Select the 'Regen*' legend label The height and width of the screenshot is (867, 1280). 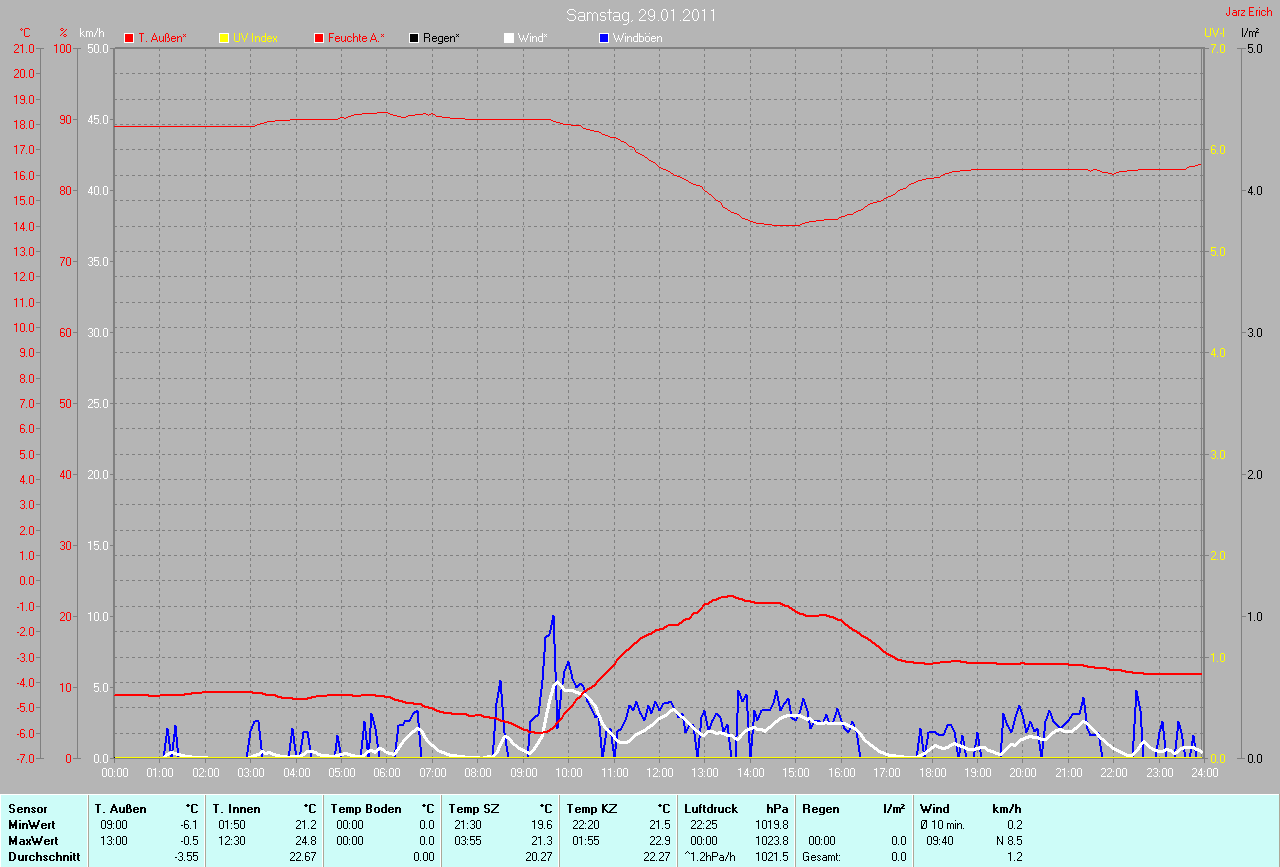(x=441, y=38)
